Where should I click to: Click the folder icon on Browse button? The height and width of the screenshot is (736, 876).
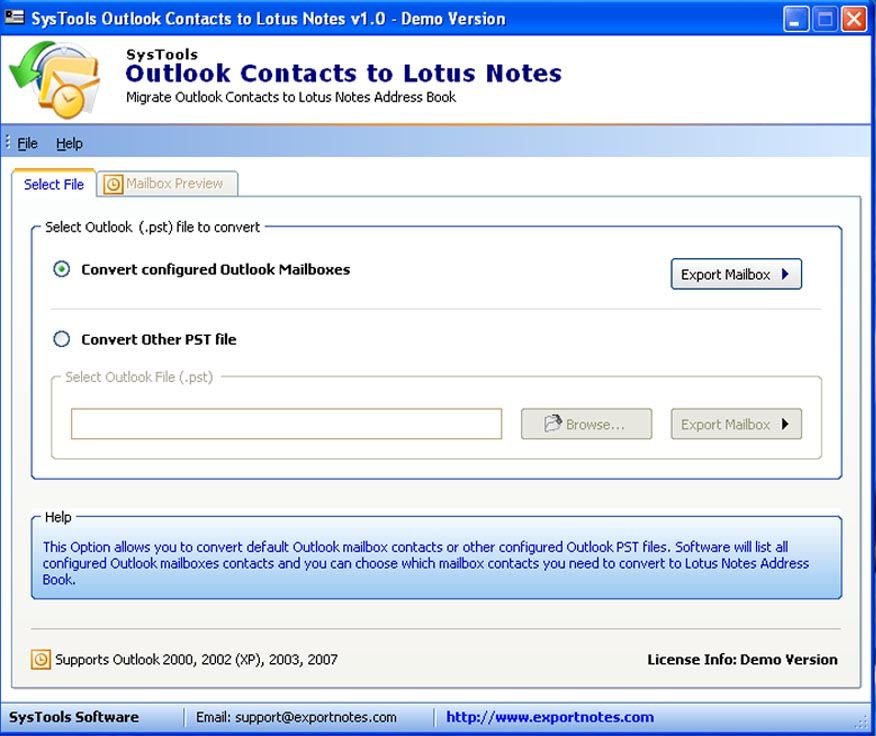tap(553, 424)
